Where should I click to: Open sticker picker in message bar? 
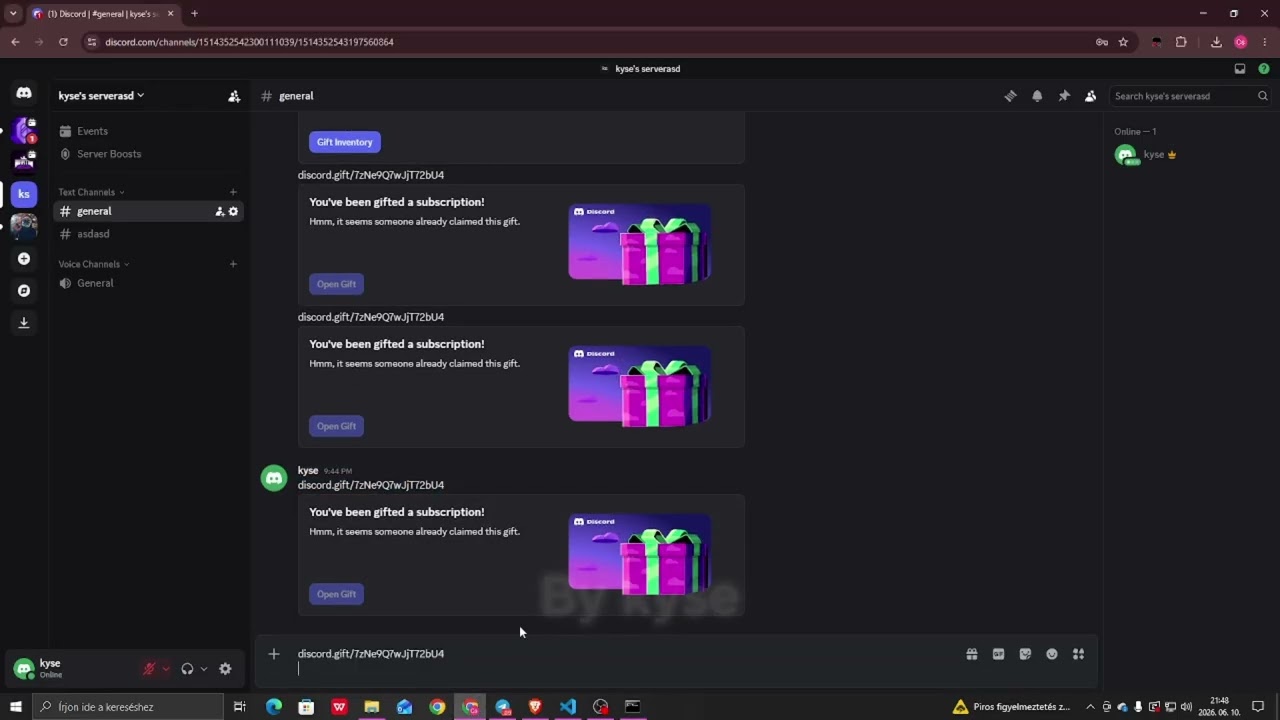pyautogui.click(x=1025, y=654)
